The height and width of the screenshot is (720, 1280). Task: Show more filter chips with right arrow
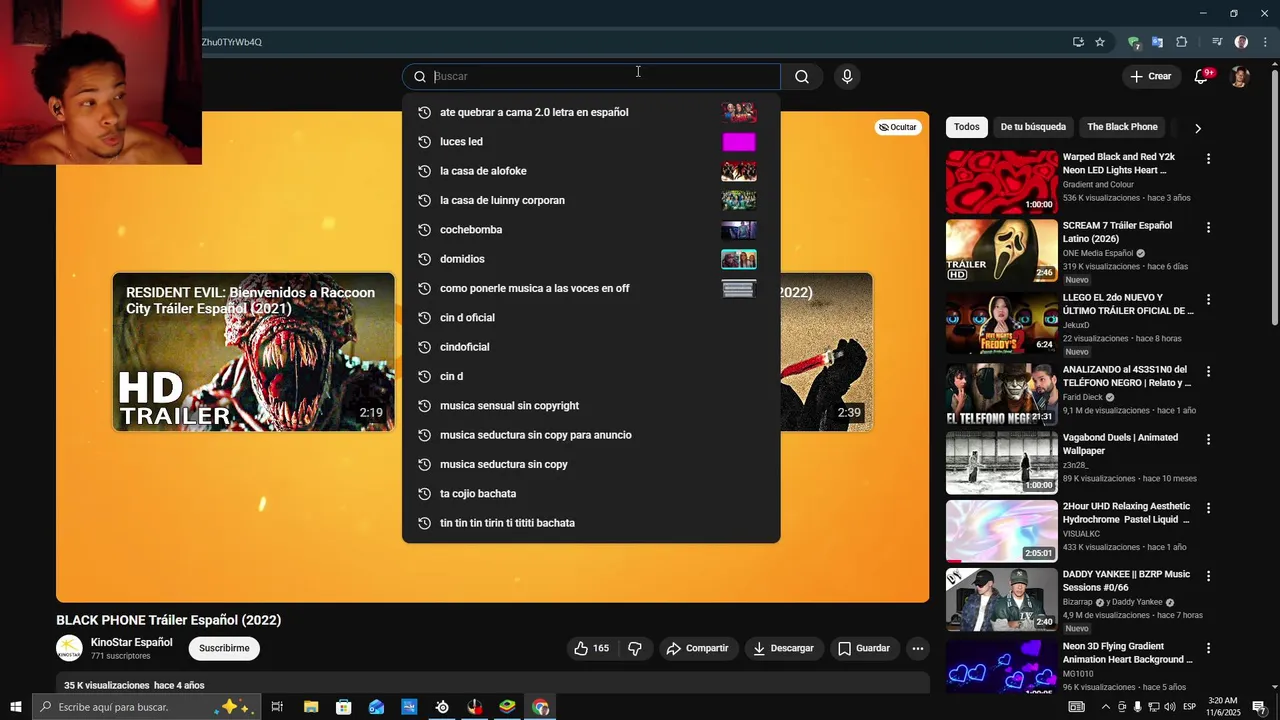tap(1197, 128)
